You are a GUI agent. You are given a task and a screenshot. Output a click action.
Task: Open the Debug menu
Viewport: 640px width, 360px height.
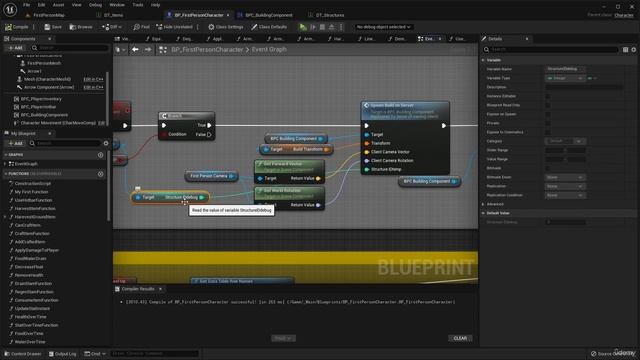click(95, 5)
